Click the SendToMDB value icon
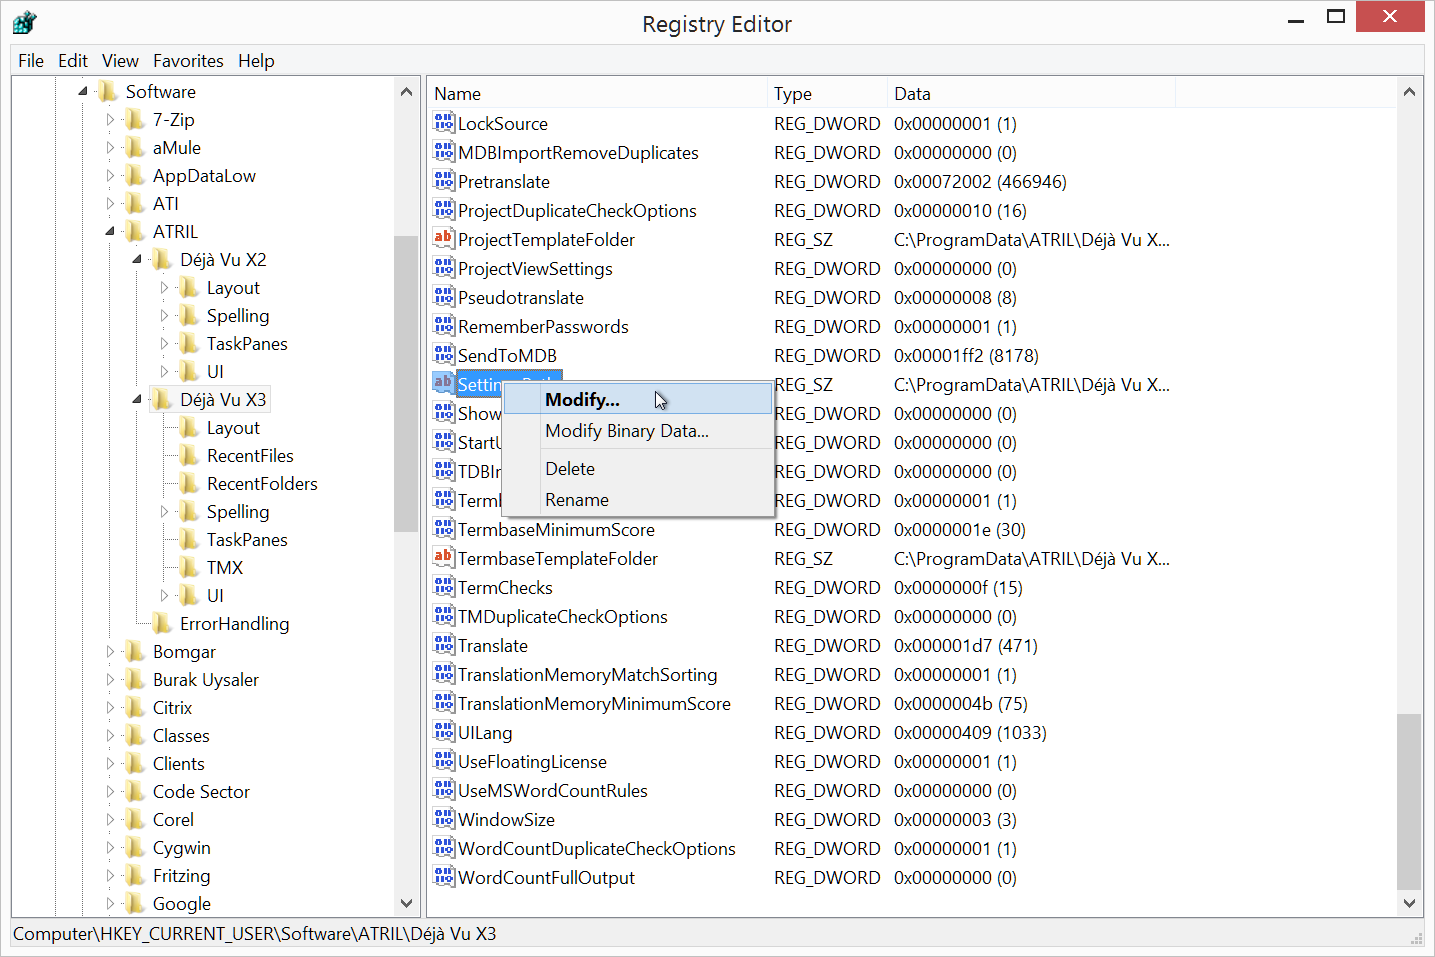 (x=444, y=355)
